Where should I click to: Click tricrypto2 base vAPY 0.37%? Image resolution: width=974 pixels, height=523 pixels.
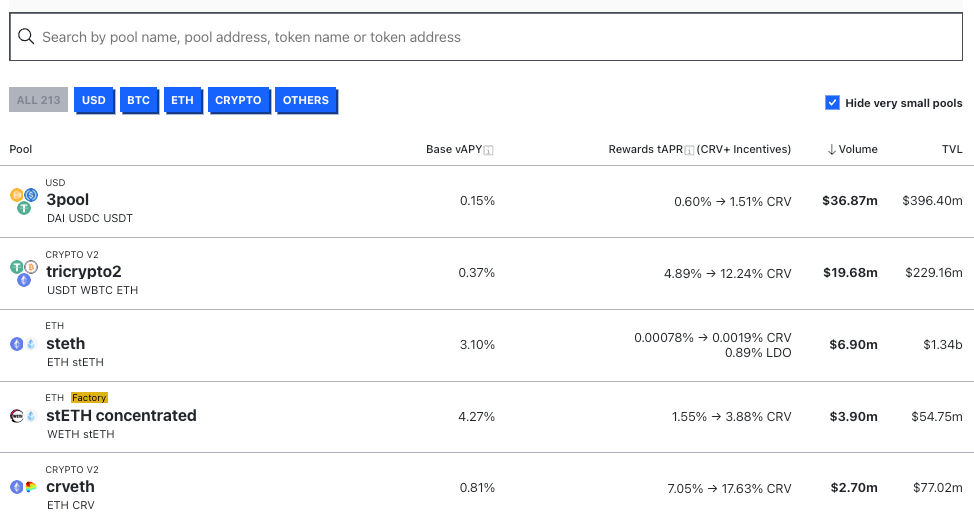(476, 273)
